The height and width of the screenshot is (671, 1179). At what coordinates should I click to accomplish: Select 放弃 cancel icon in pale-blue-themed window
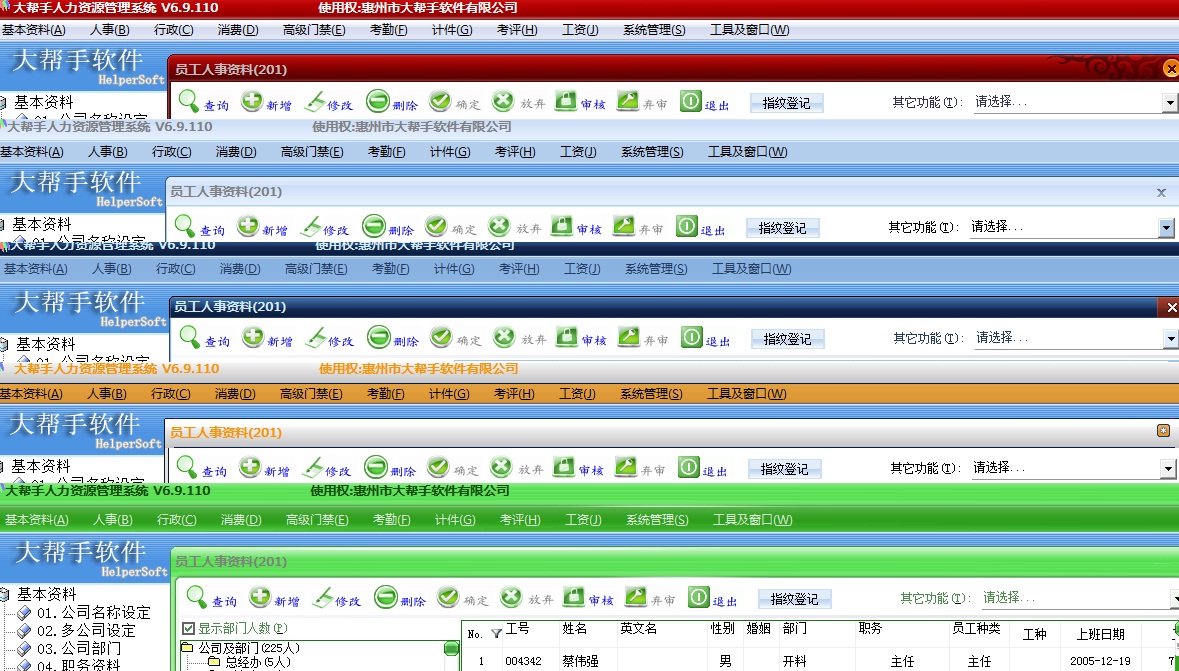coord(499,225)
